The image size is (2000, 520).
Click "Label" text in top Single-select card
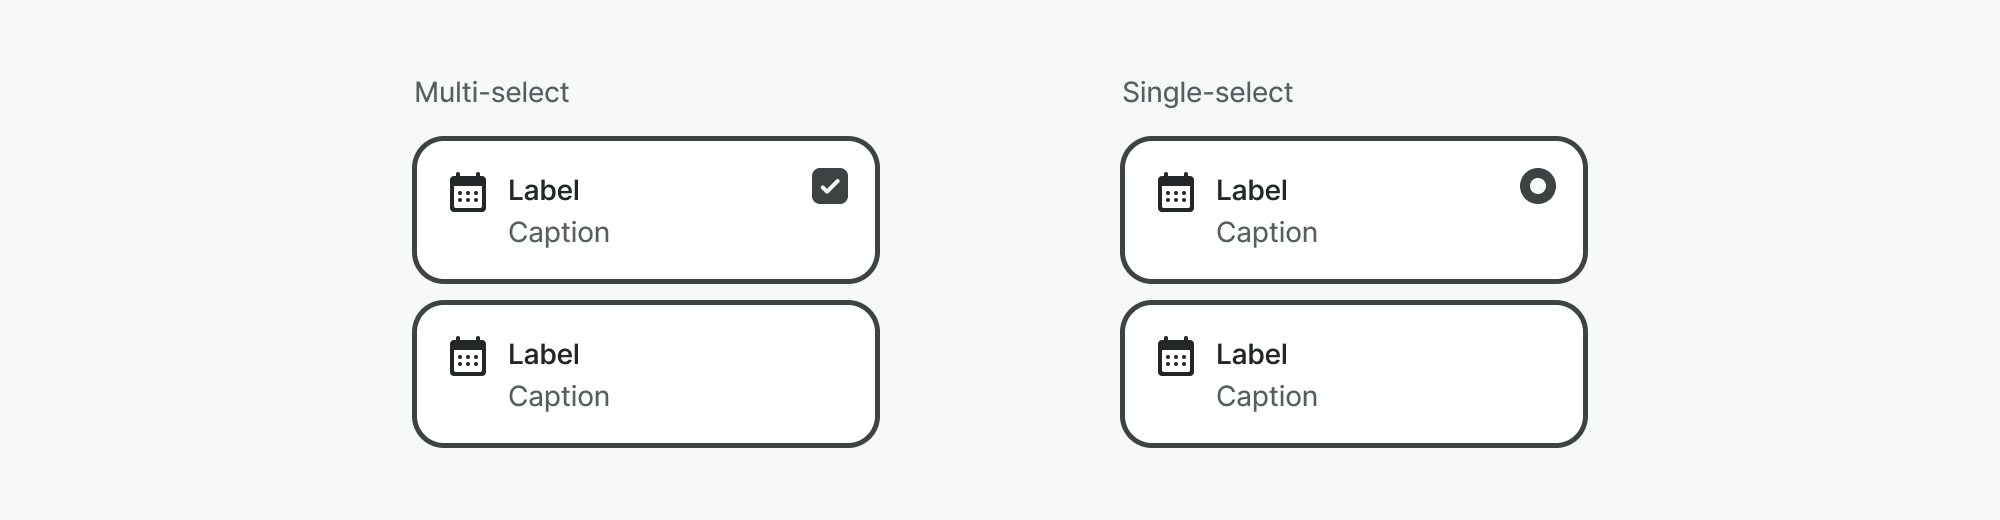[1252, 190]
